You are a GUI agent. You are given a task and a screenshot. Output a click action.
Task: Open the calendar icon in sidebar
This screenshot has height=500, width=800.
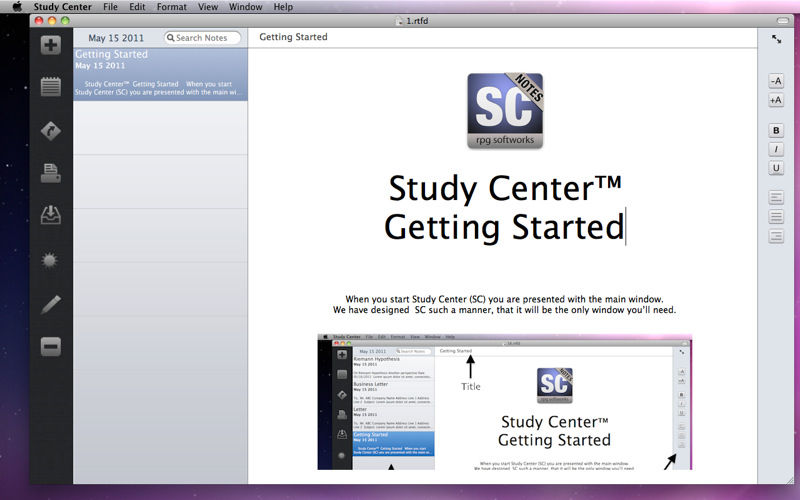click(51, 87)
